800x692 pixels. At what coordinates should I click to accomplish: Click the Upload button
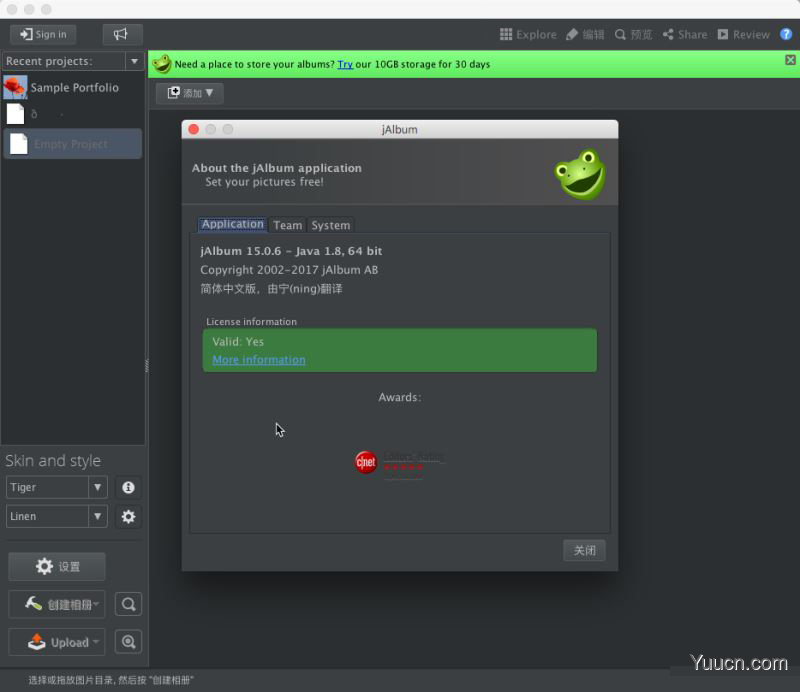click(57, 642)
